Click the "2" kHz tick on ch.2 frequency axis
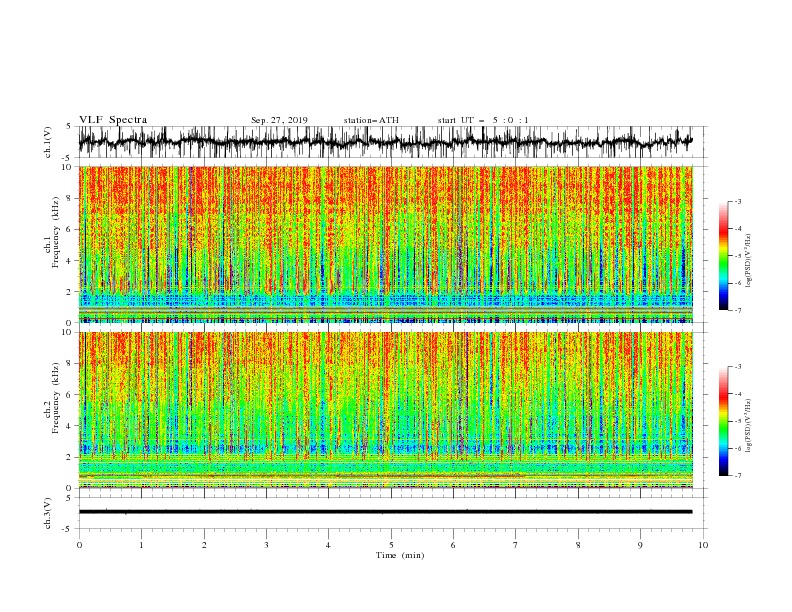This screenshot has height=612, width=792. 70,457
